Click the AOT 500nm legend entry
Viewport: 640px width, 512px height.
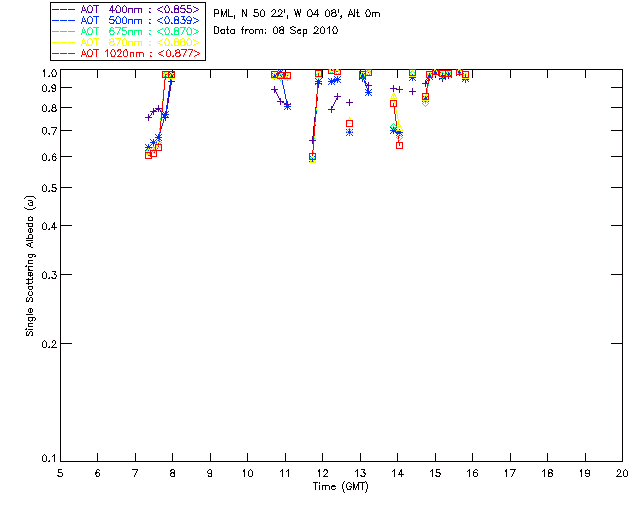click(x=127, y=20)
